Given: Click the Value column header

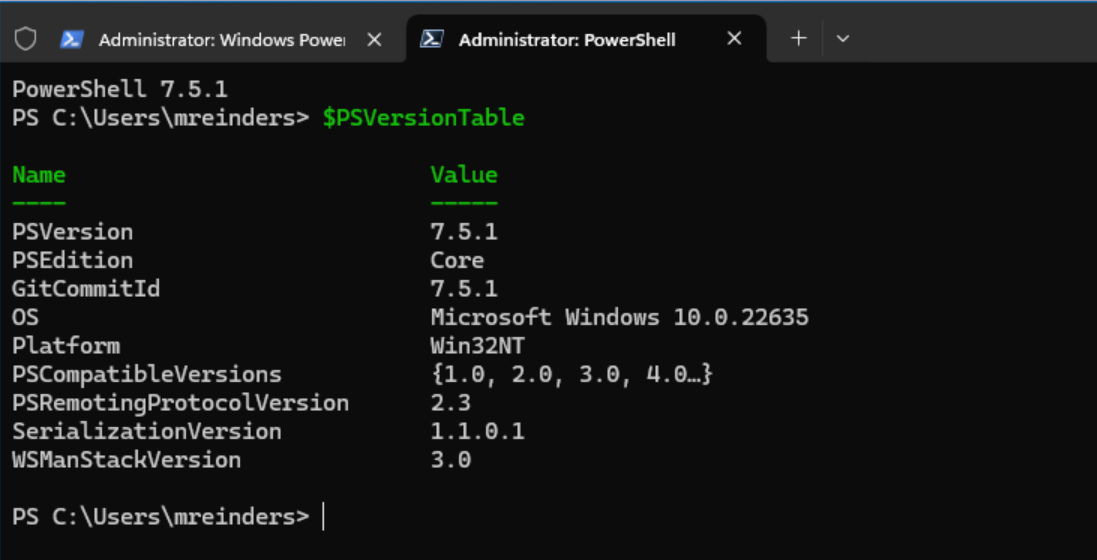Looking at the screenshot, I should tap(464, 174).
